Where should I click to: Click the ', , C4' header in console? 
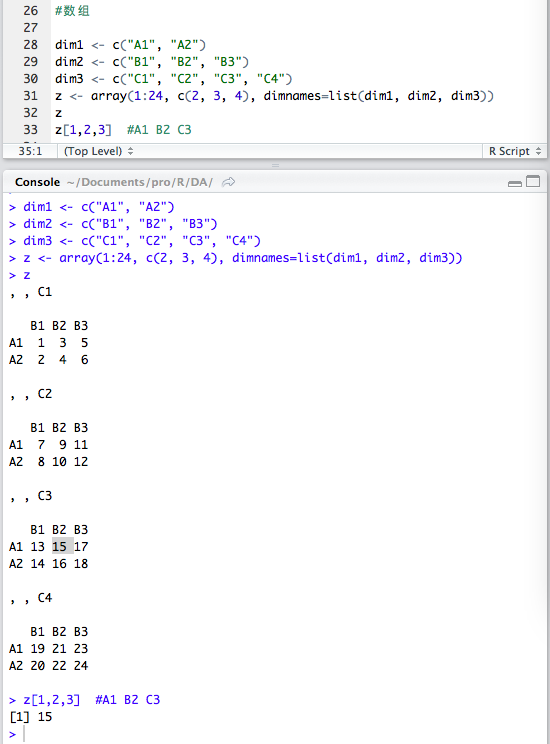click(x=31, y=598)
